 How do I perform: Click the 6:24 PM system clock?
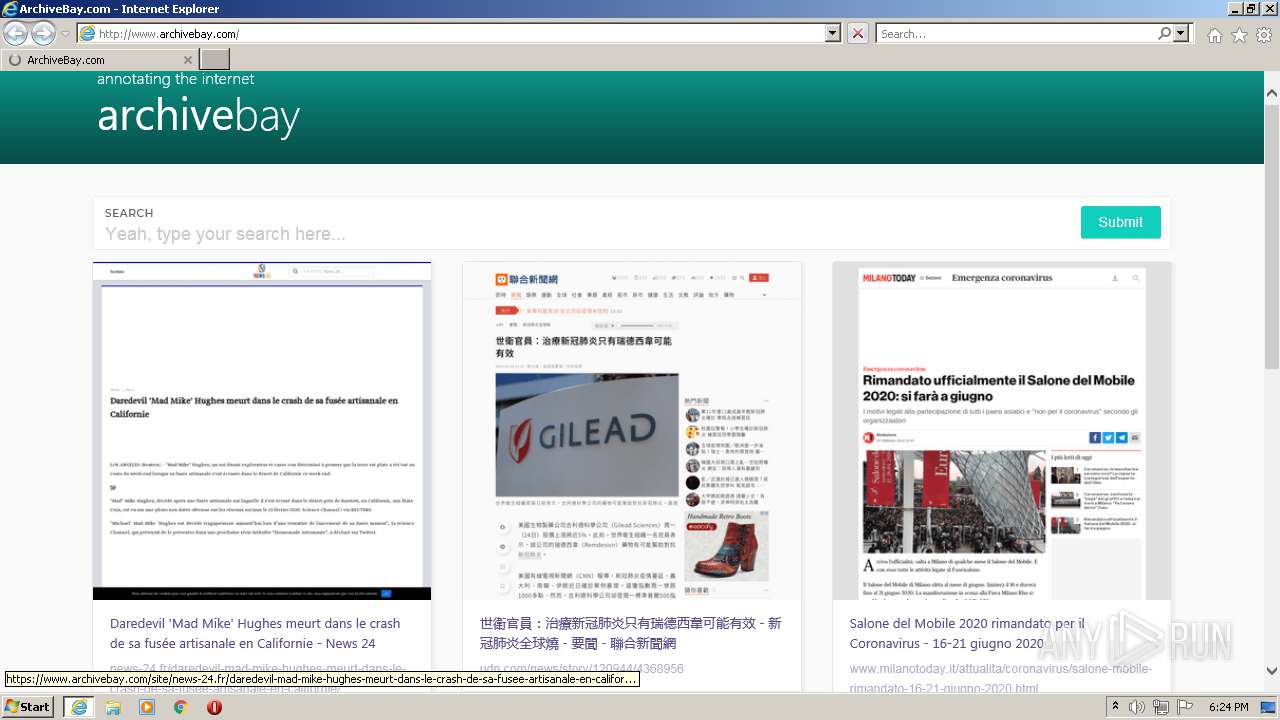[1228, 707]
